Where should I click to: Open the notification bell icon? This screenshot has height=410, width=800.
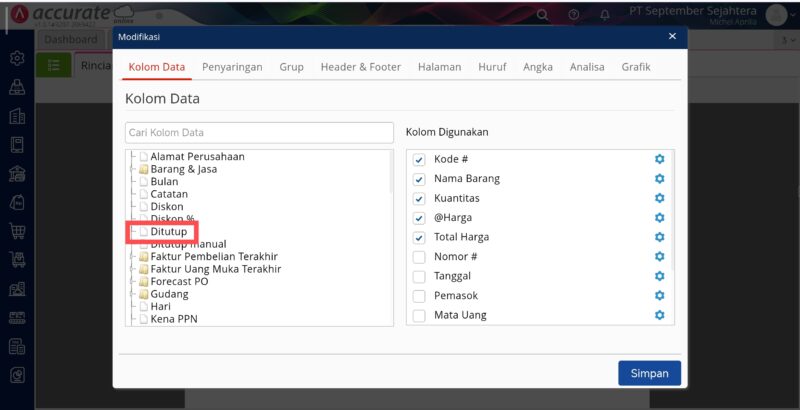point(604,15)
